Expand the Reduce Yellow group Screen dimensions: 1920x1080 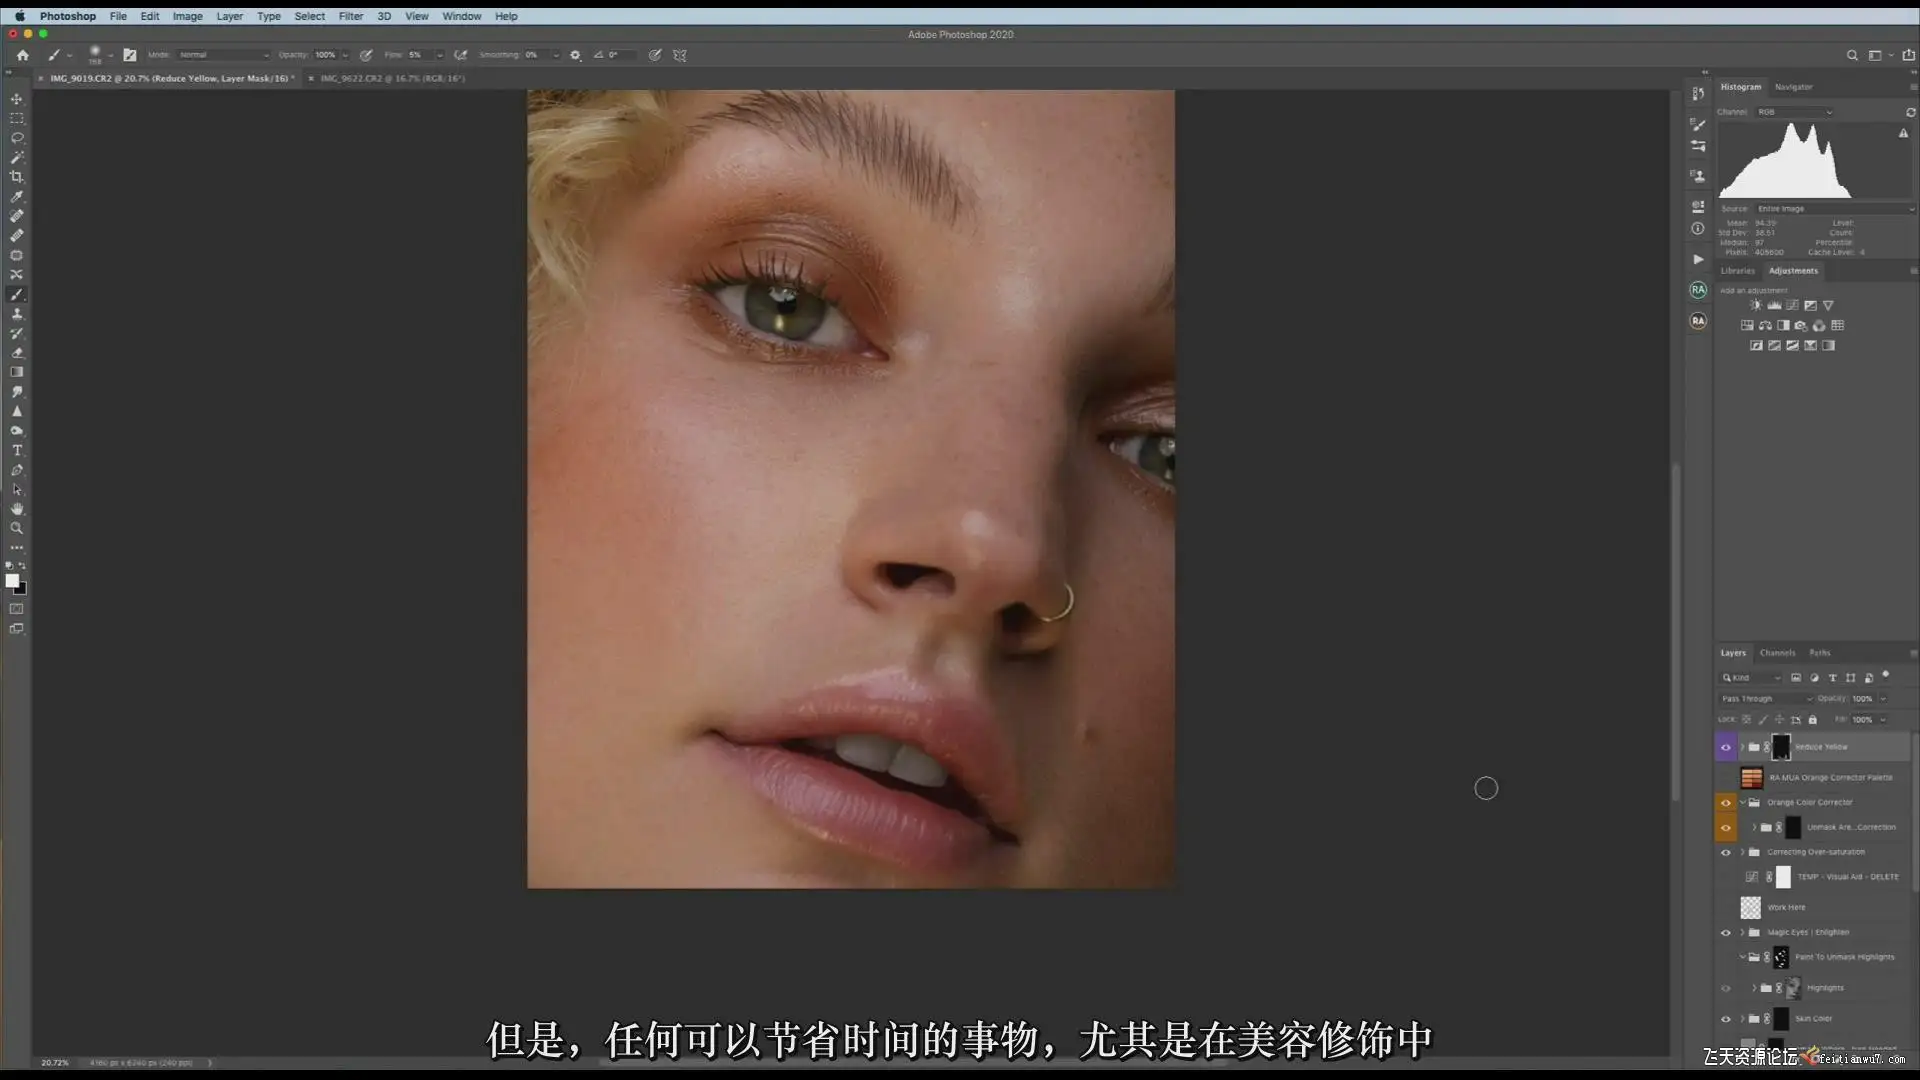(x=1743, y=747)
